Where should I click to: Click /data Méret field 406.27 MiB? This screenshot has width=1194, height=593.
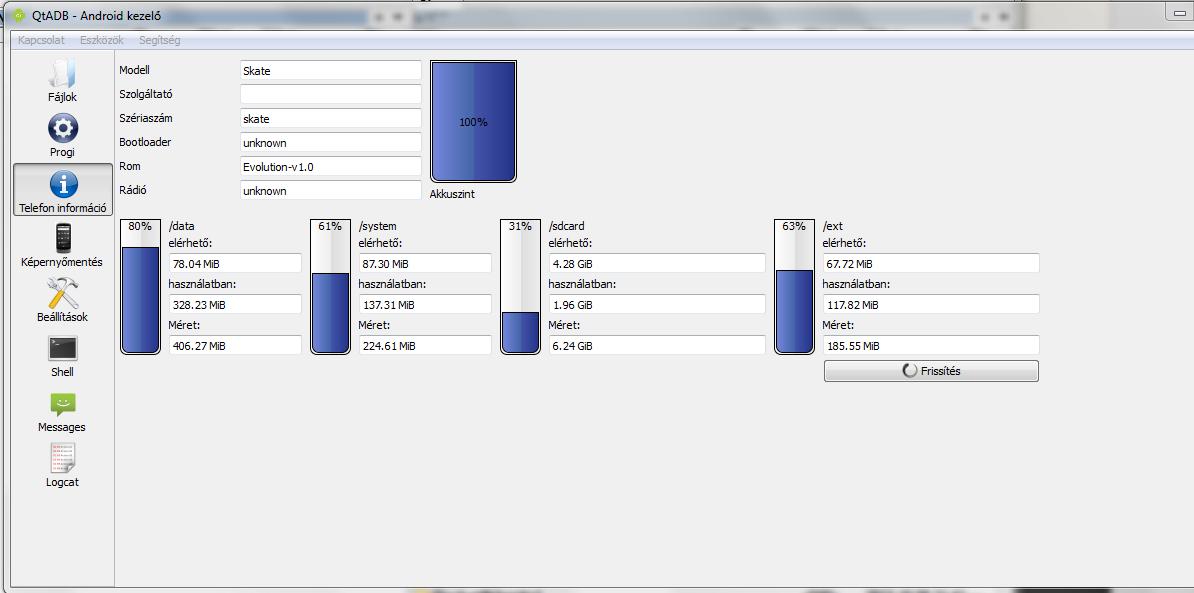tap(235, 345)
